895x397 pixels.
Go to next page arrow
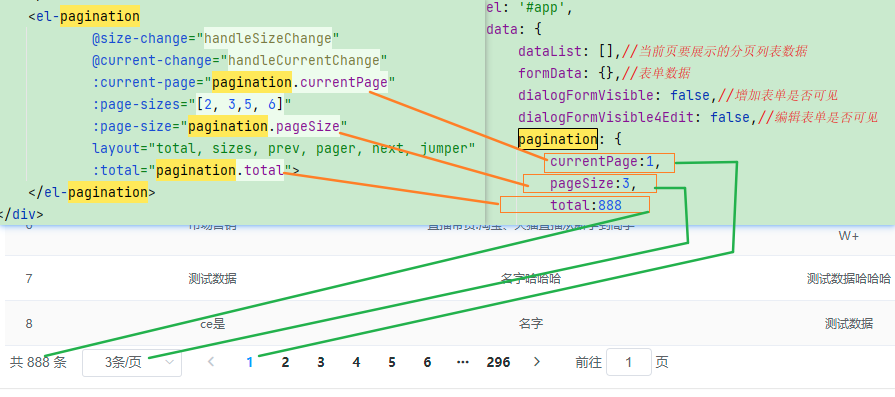[x=537, y=362]
